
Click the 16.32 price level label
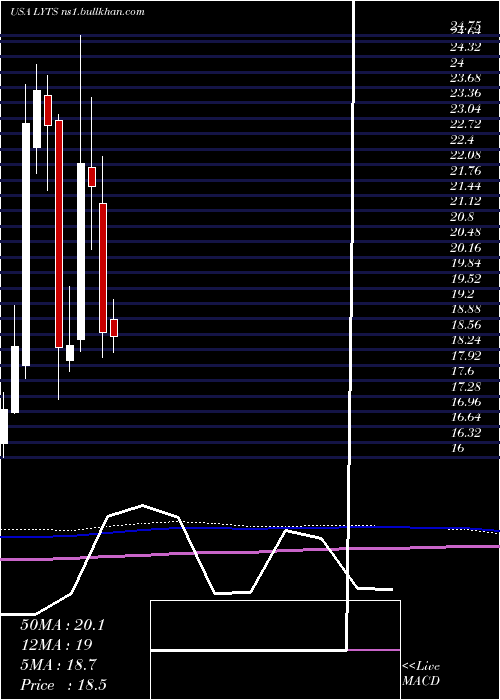coord(466,433)
